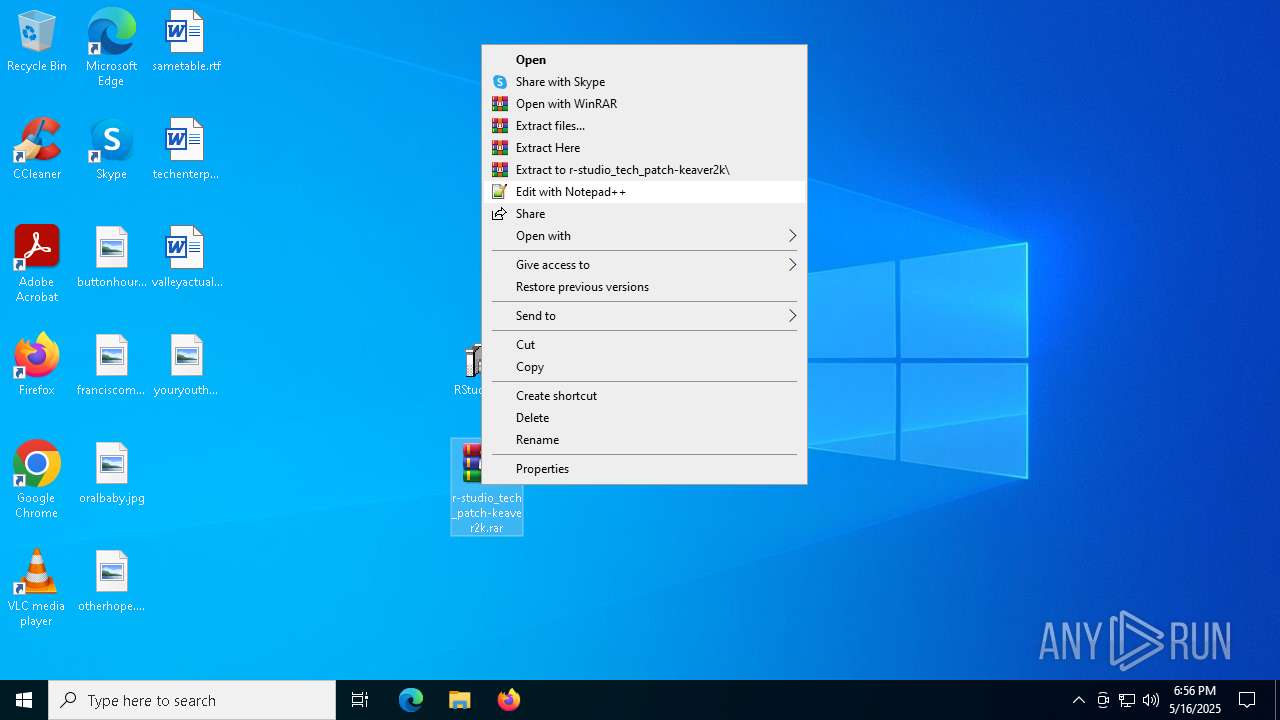Choose Cut in the context menu
This screenshot has height=720, width=1280.
pos(644,345)
